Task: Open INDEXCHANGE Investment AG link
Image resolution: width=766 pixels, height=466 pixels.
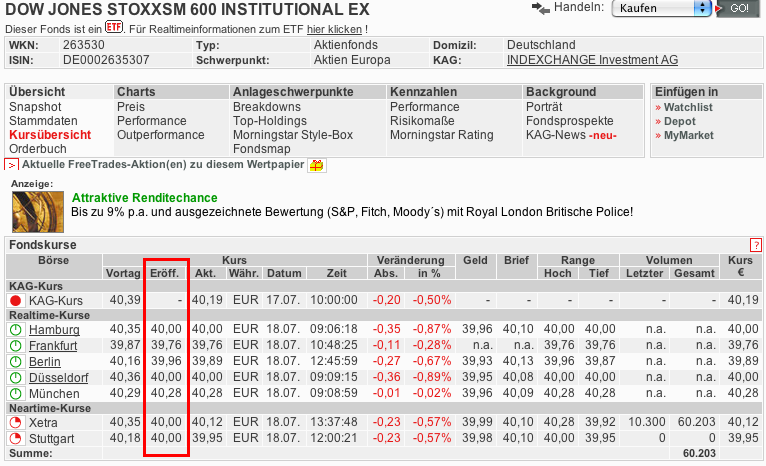Action: coord(592,60)
